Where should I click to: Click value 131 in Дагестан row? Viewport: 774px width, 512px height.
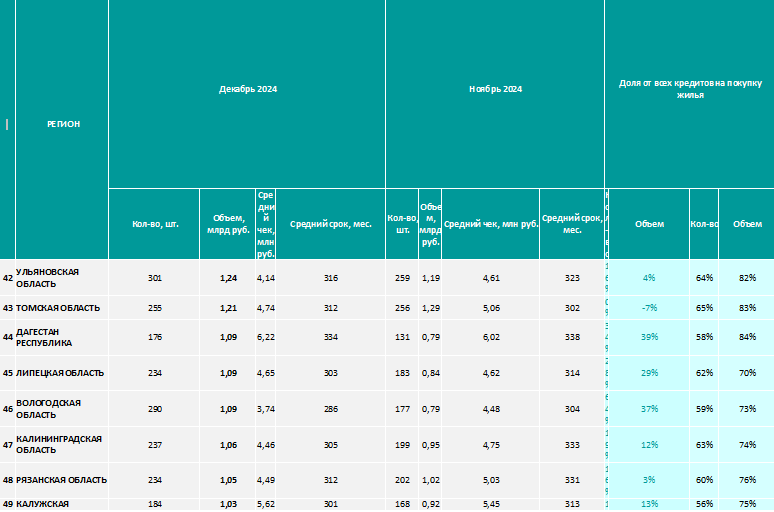402,337
